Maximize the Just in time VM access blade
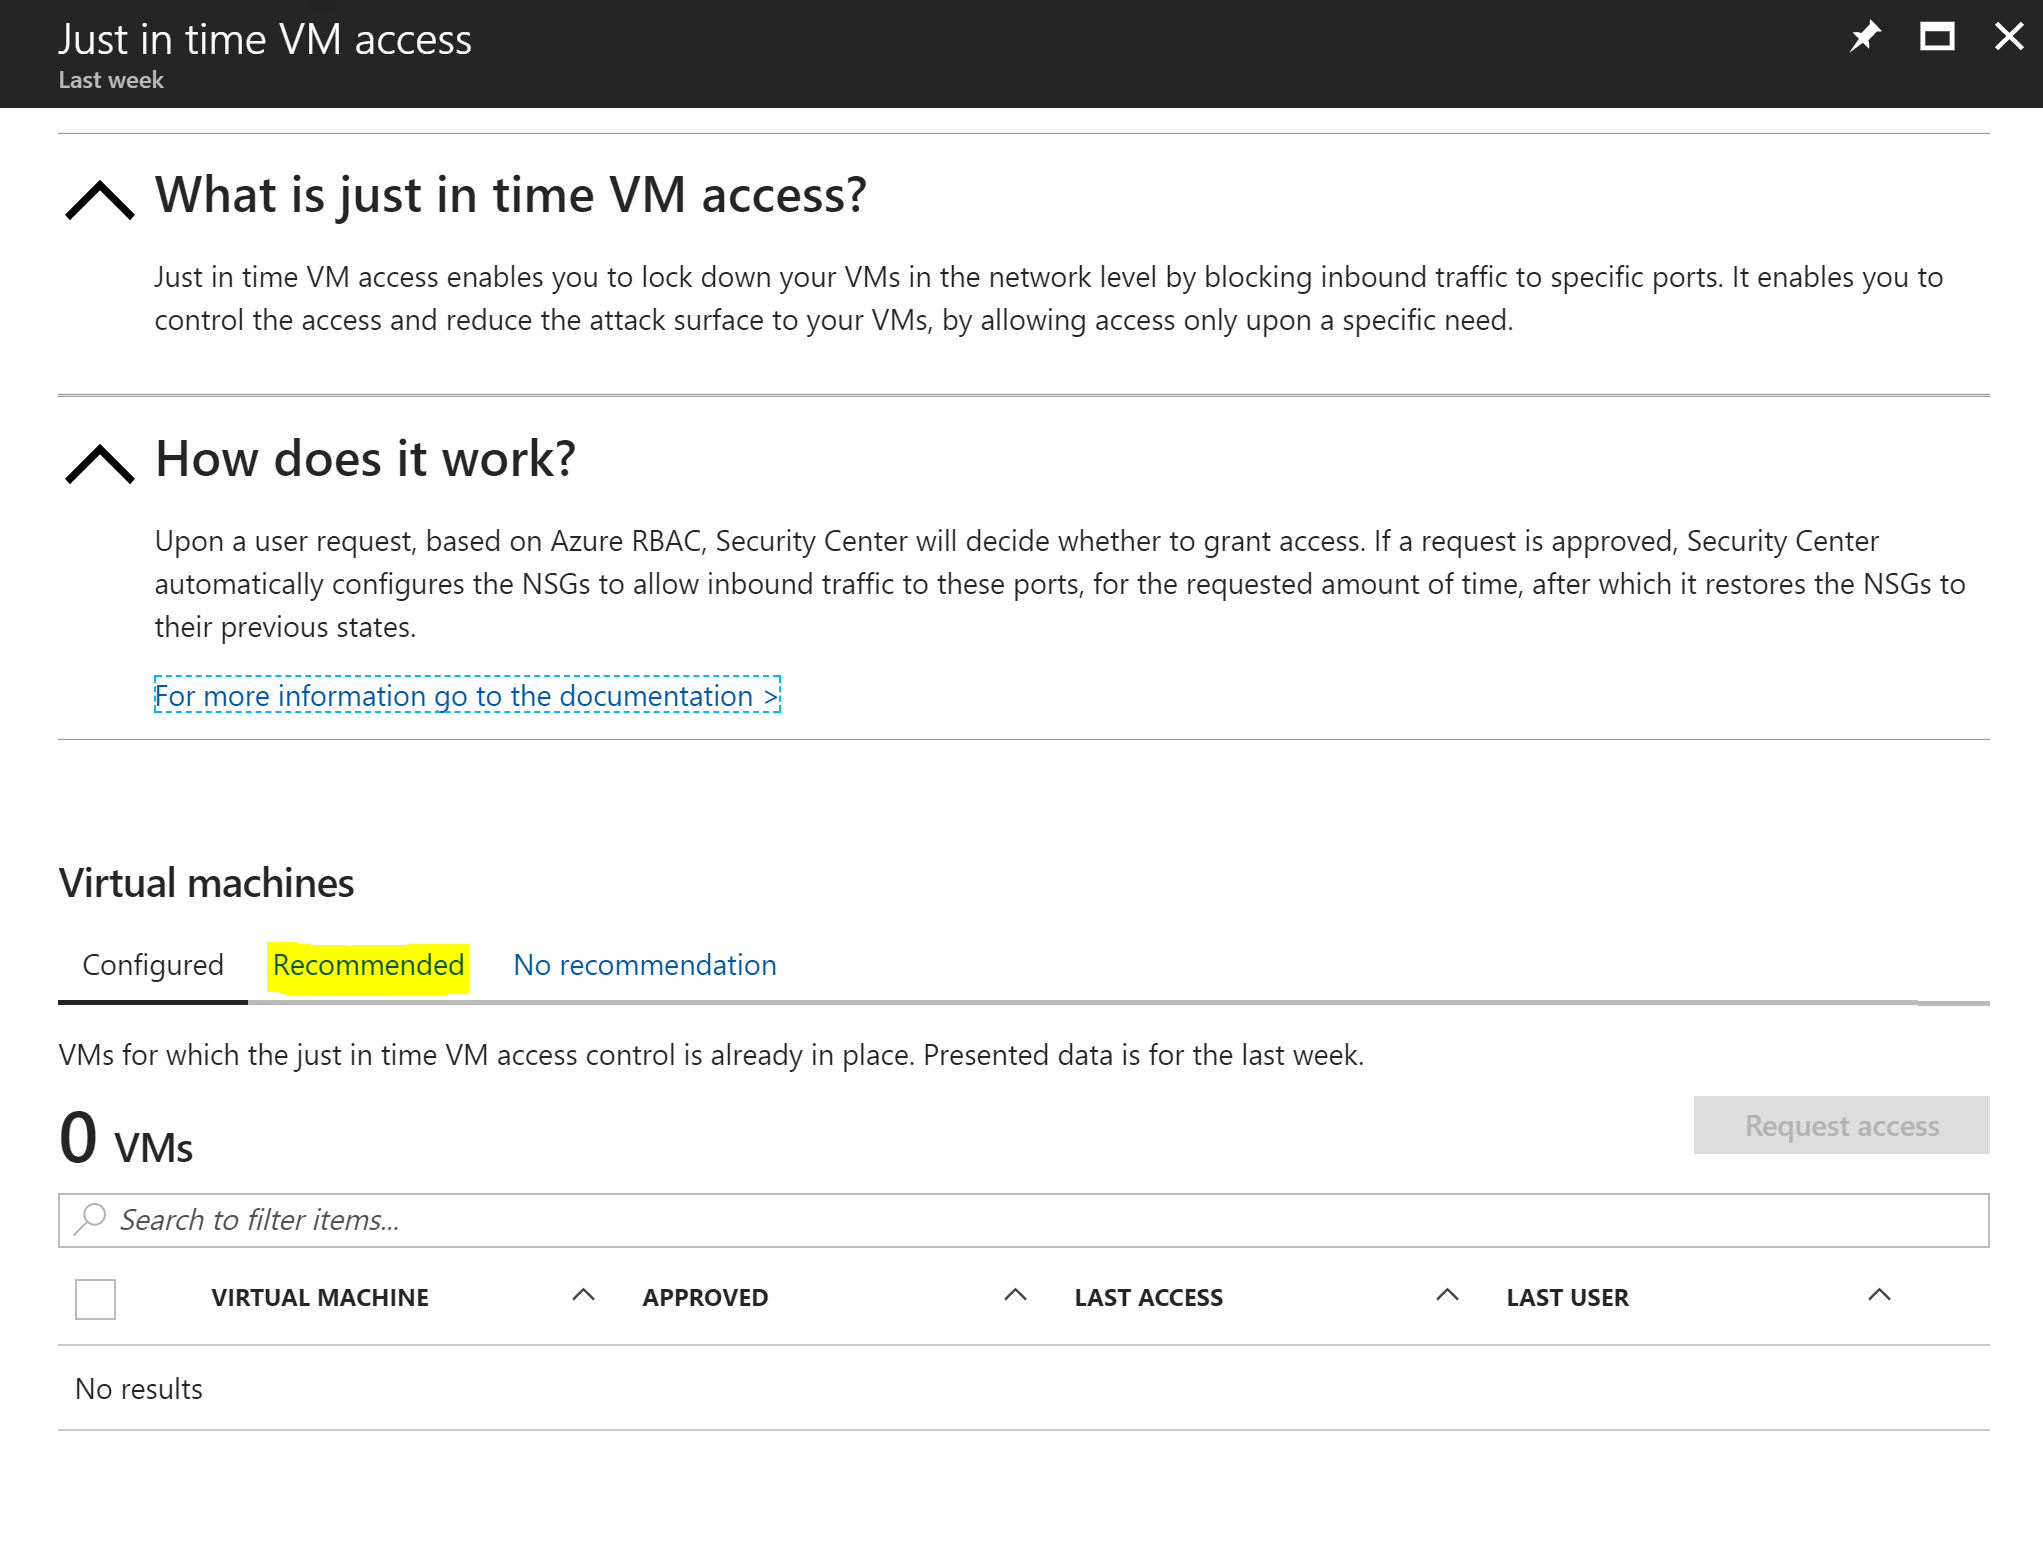This screenshot has height=1566, width=2043. (x=1937, y=38)
